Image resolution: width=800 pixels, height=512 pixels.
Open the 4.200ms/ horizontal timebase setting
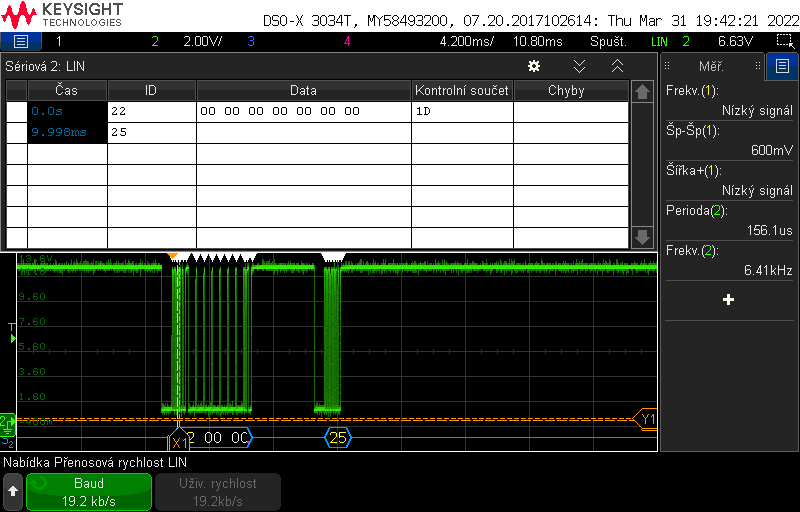466,41
